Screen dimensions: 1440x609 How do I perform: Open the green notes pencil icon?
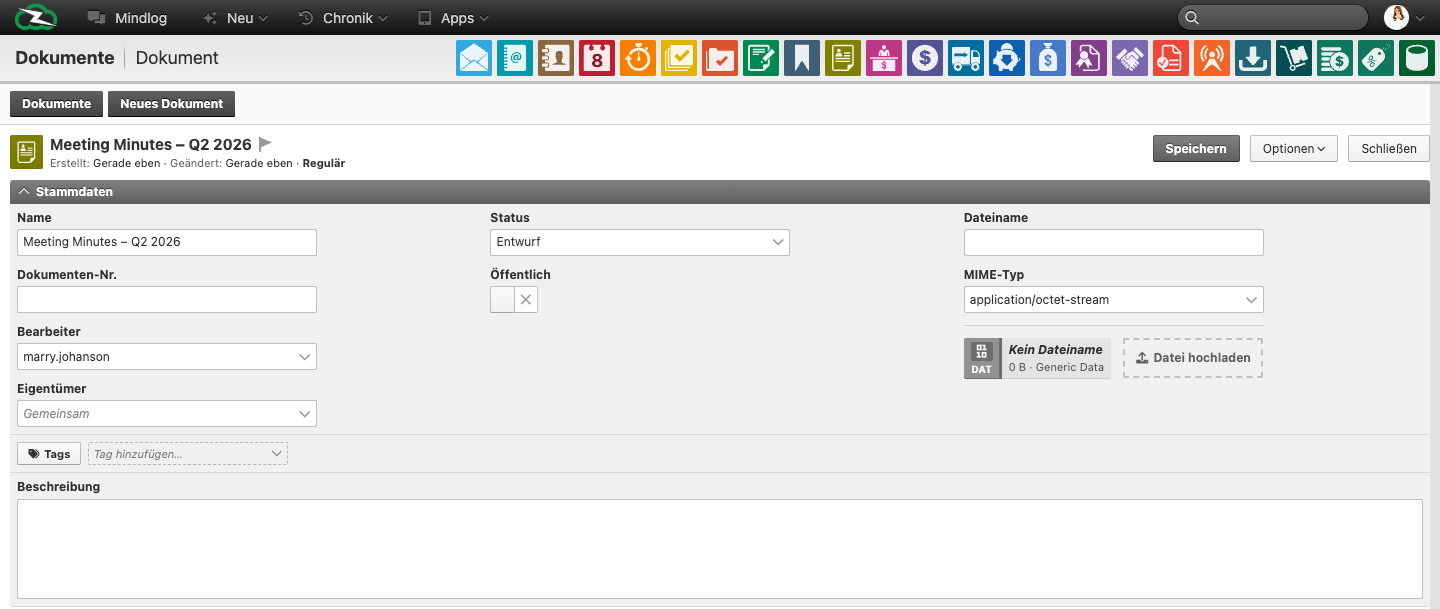pos(761,58)
